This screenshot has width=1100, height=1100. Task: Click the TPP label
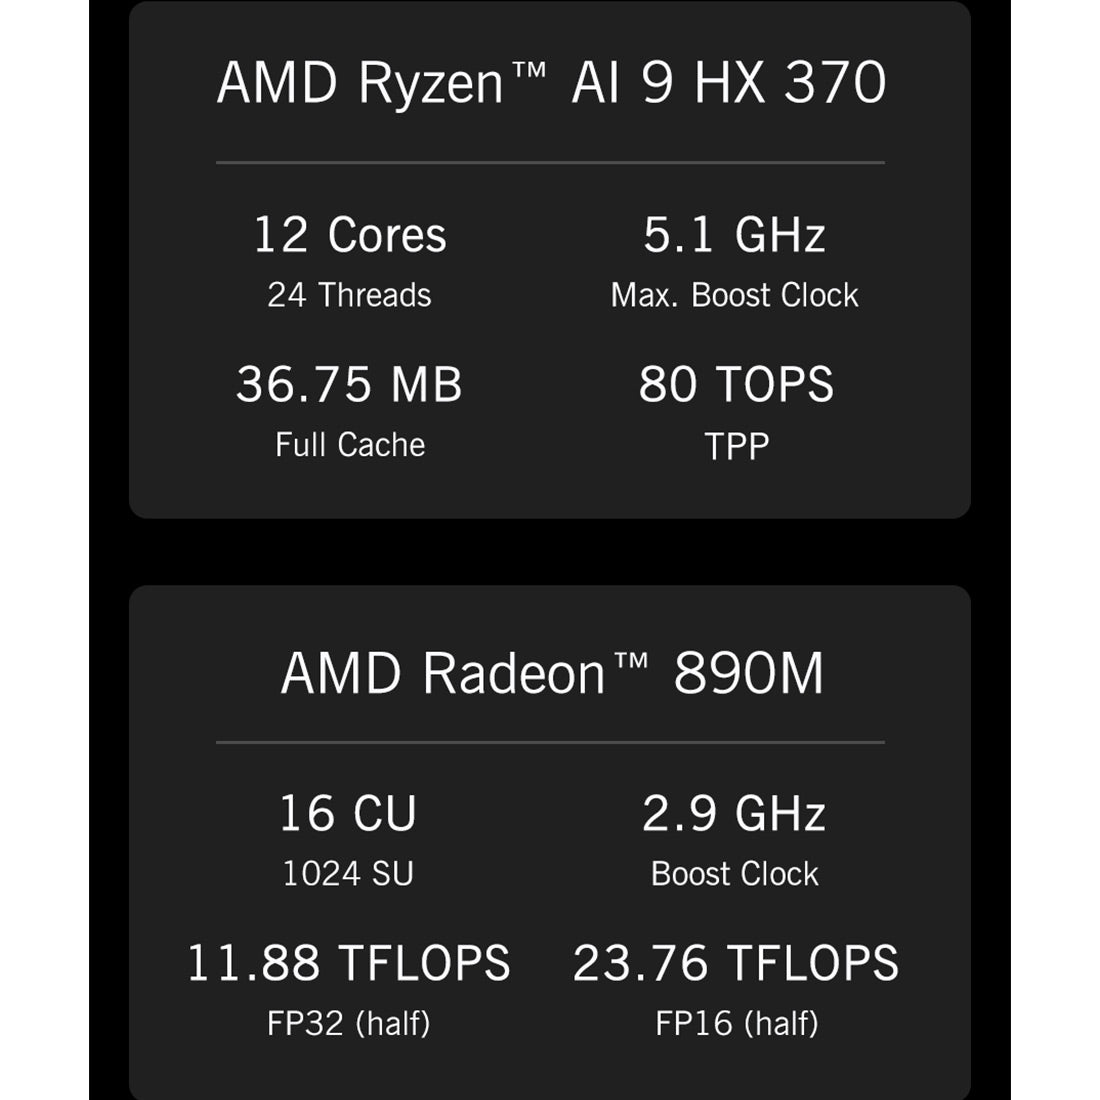[736, 446]
